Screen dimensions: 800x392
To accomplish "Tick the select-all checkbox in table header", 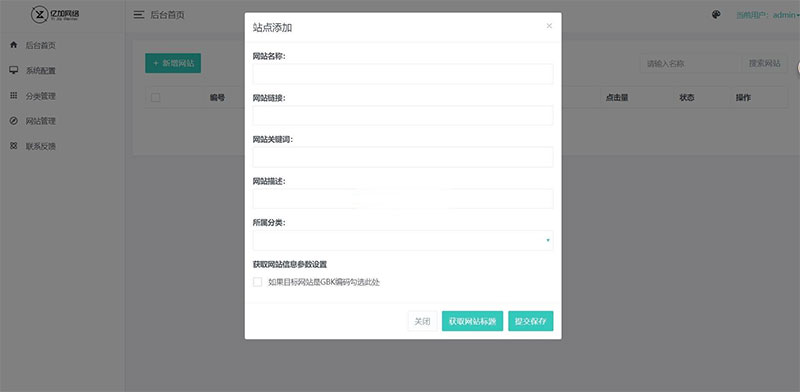I will pos(156,97).
